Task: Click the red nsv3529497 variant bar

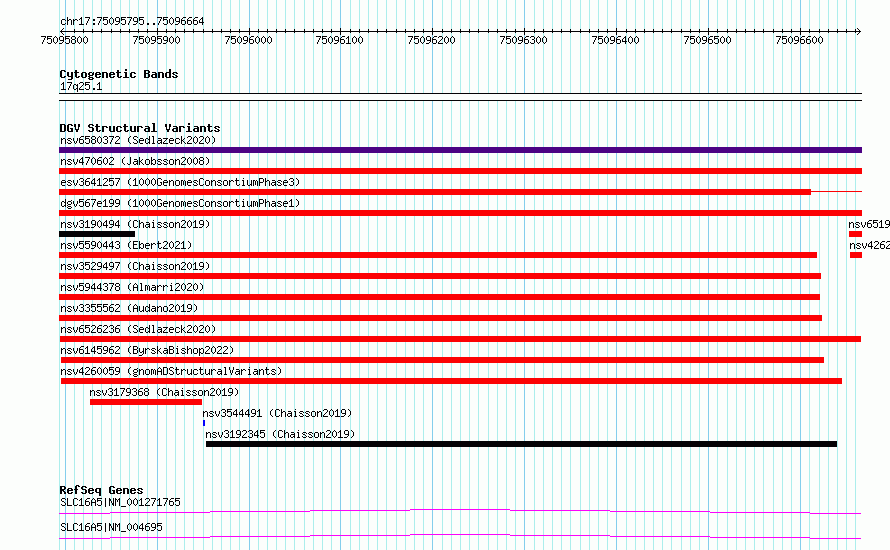Action: (x=440, y=276)
